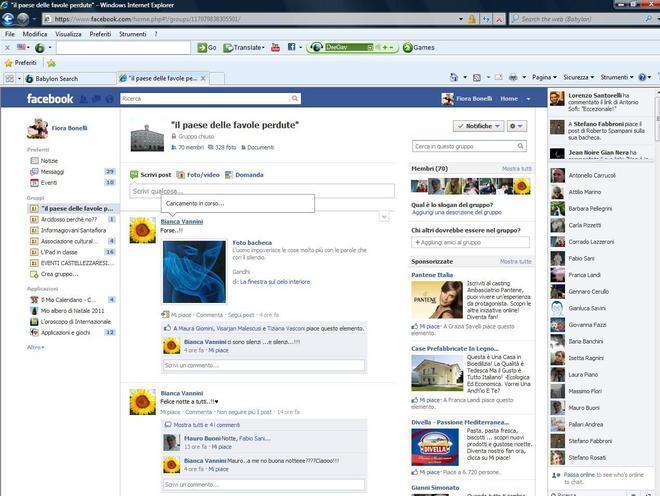660x496 pixels.
Task: Open the post options dropdown arrow
Action: click(x=384, y=217)
